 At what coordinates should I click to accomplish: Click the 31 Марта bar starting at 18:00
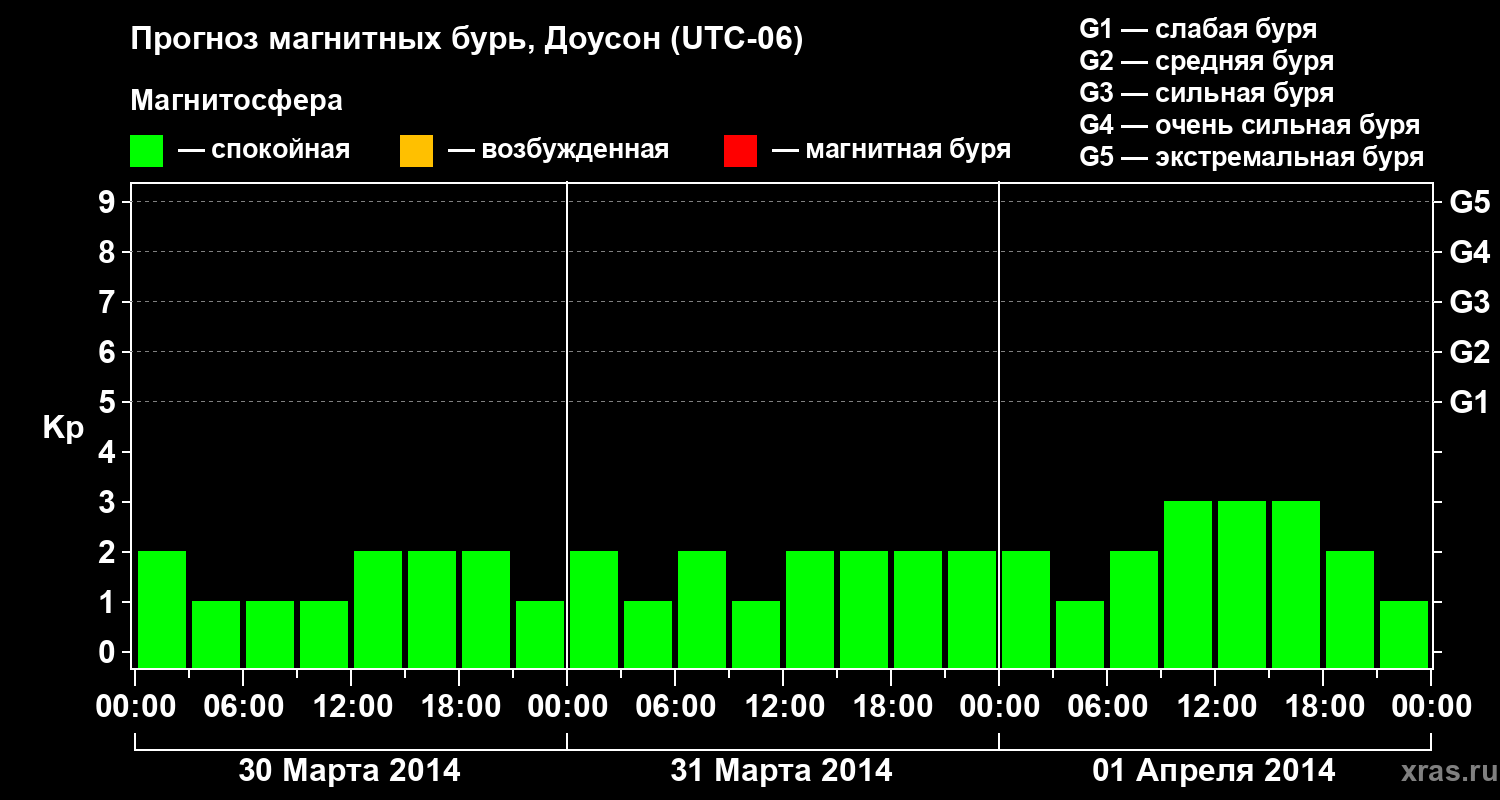pos(918,609)
